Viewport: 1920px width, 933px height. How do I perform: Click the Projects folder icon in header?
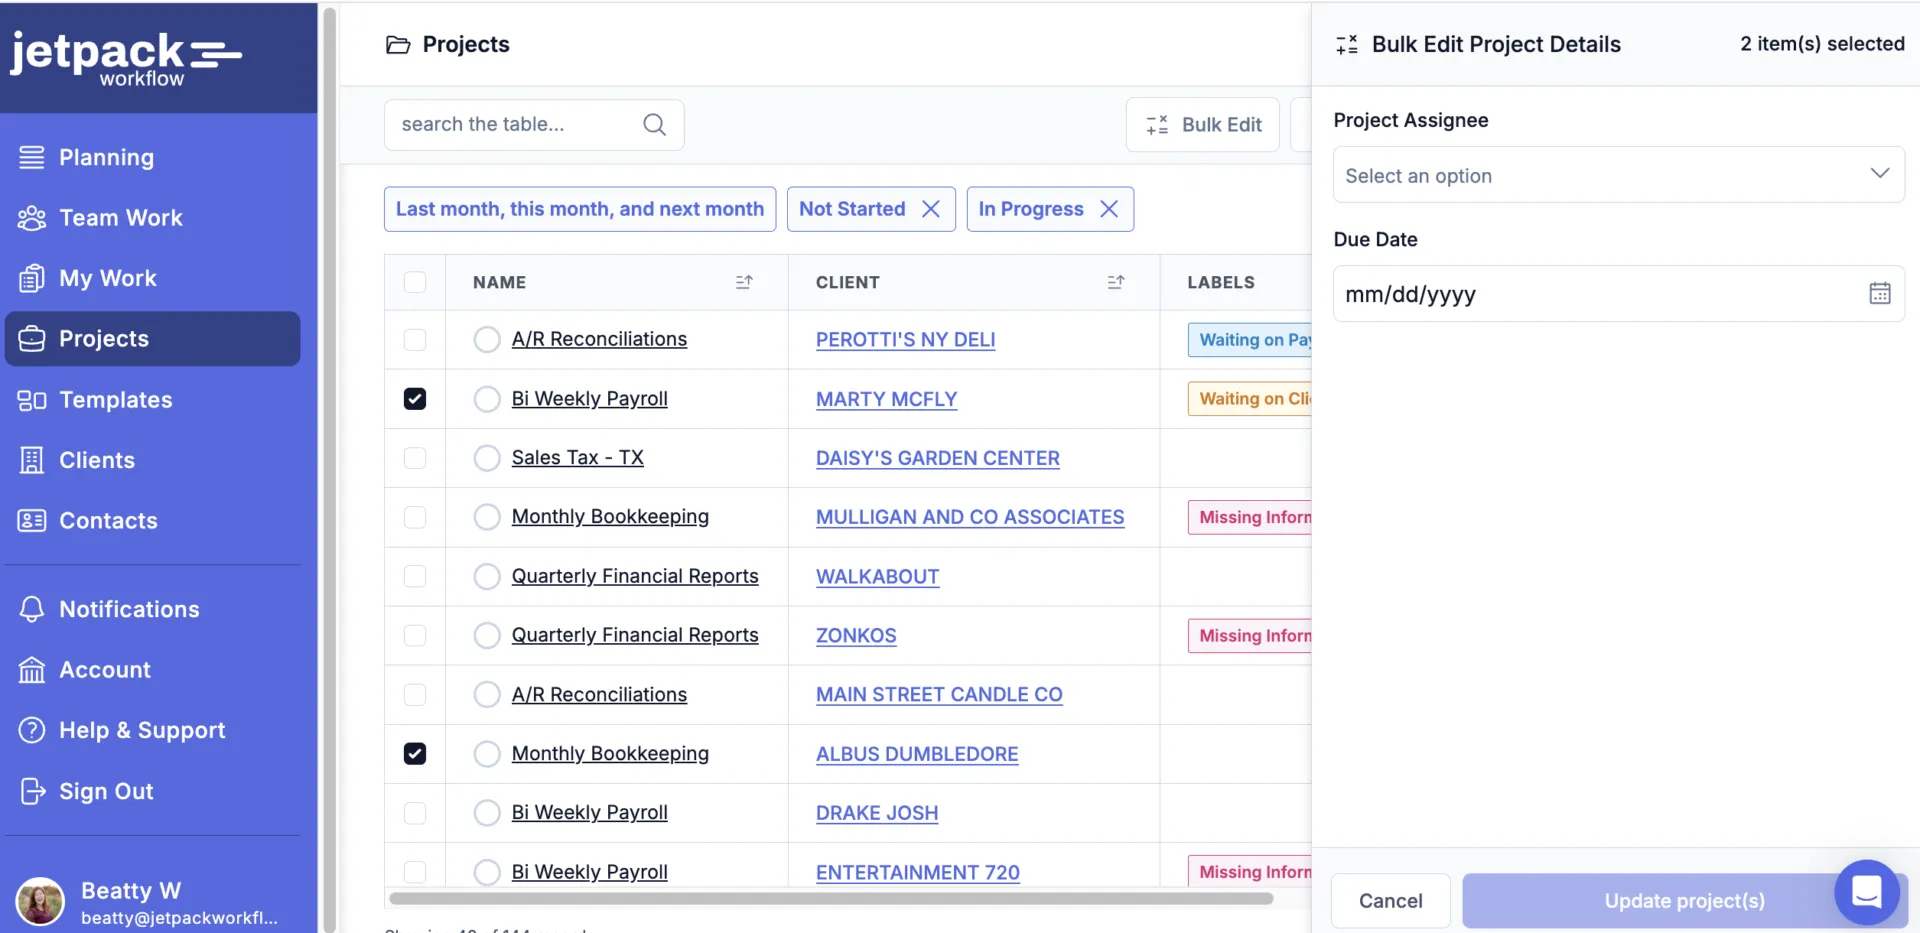click(398, 45)
